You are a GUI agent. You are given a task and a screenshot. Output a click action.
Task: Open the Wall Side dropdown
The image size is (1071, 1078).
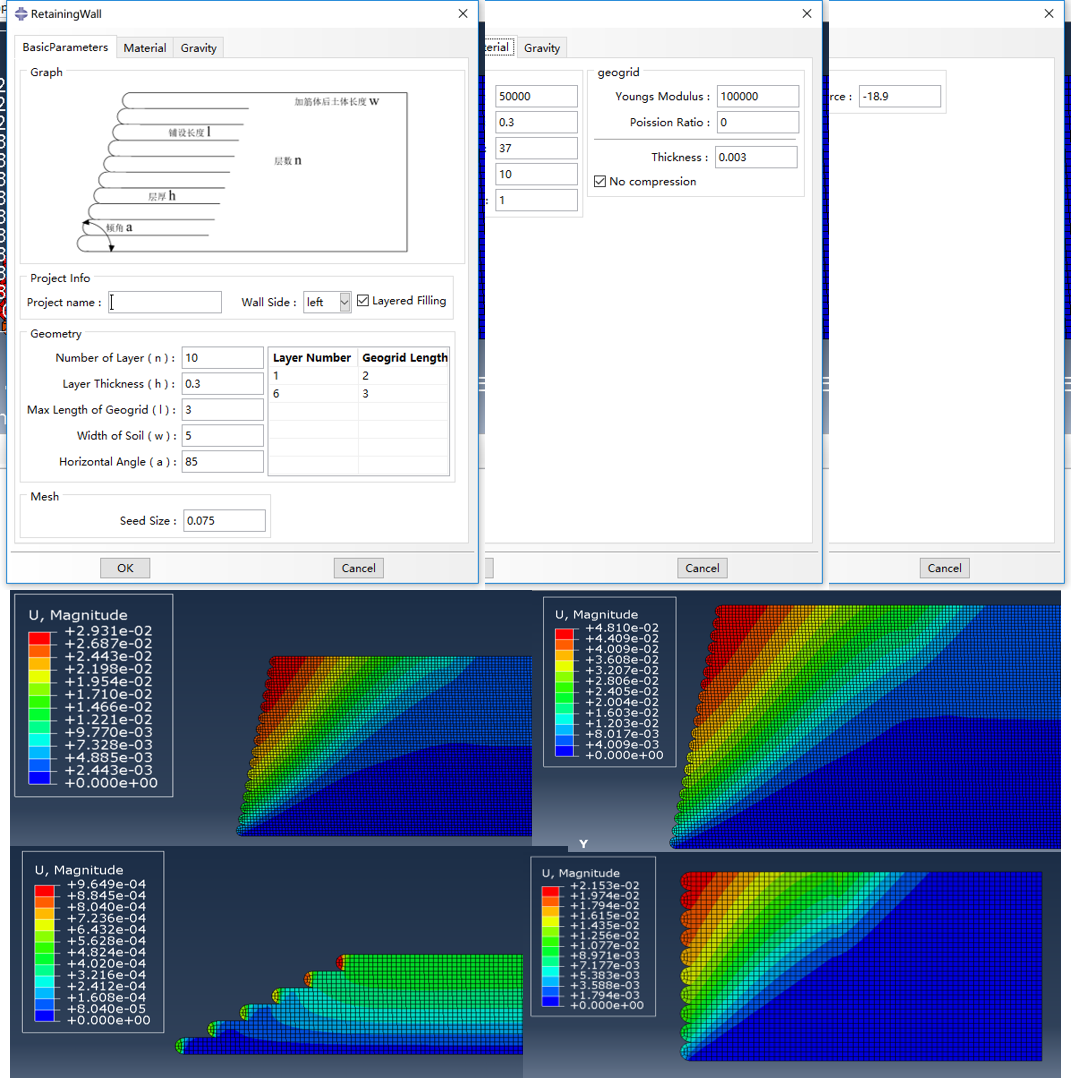(344, 302)
